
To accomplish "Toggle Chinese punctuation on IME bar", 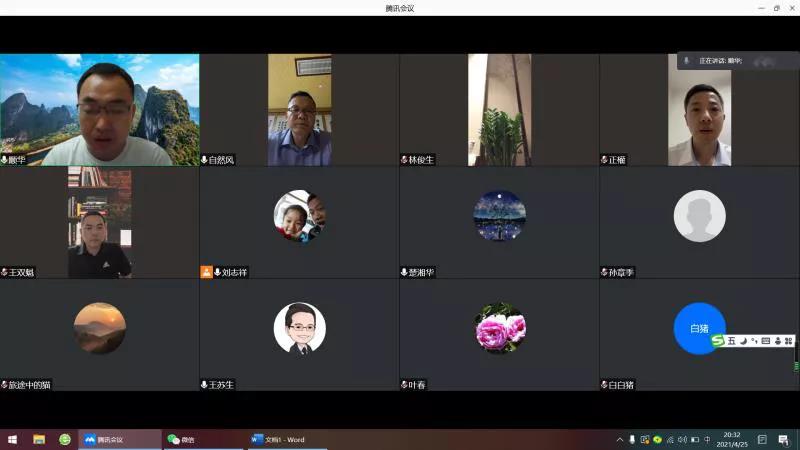I will [754, 341].
